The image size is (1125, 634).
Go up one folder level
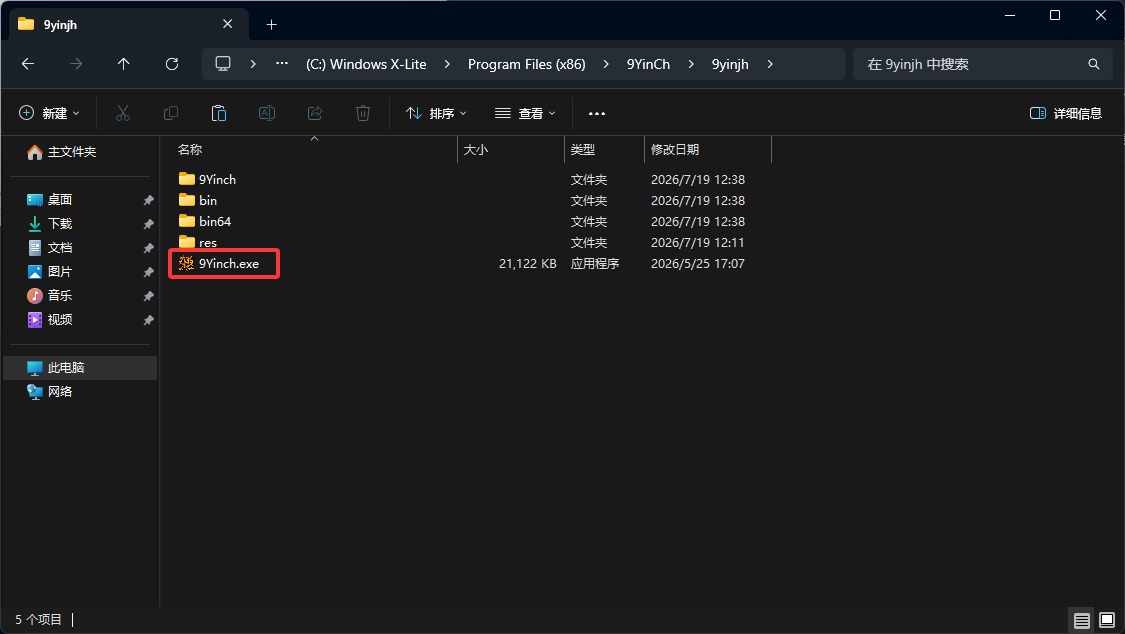tap(123, 65)
